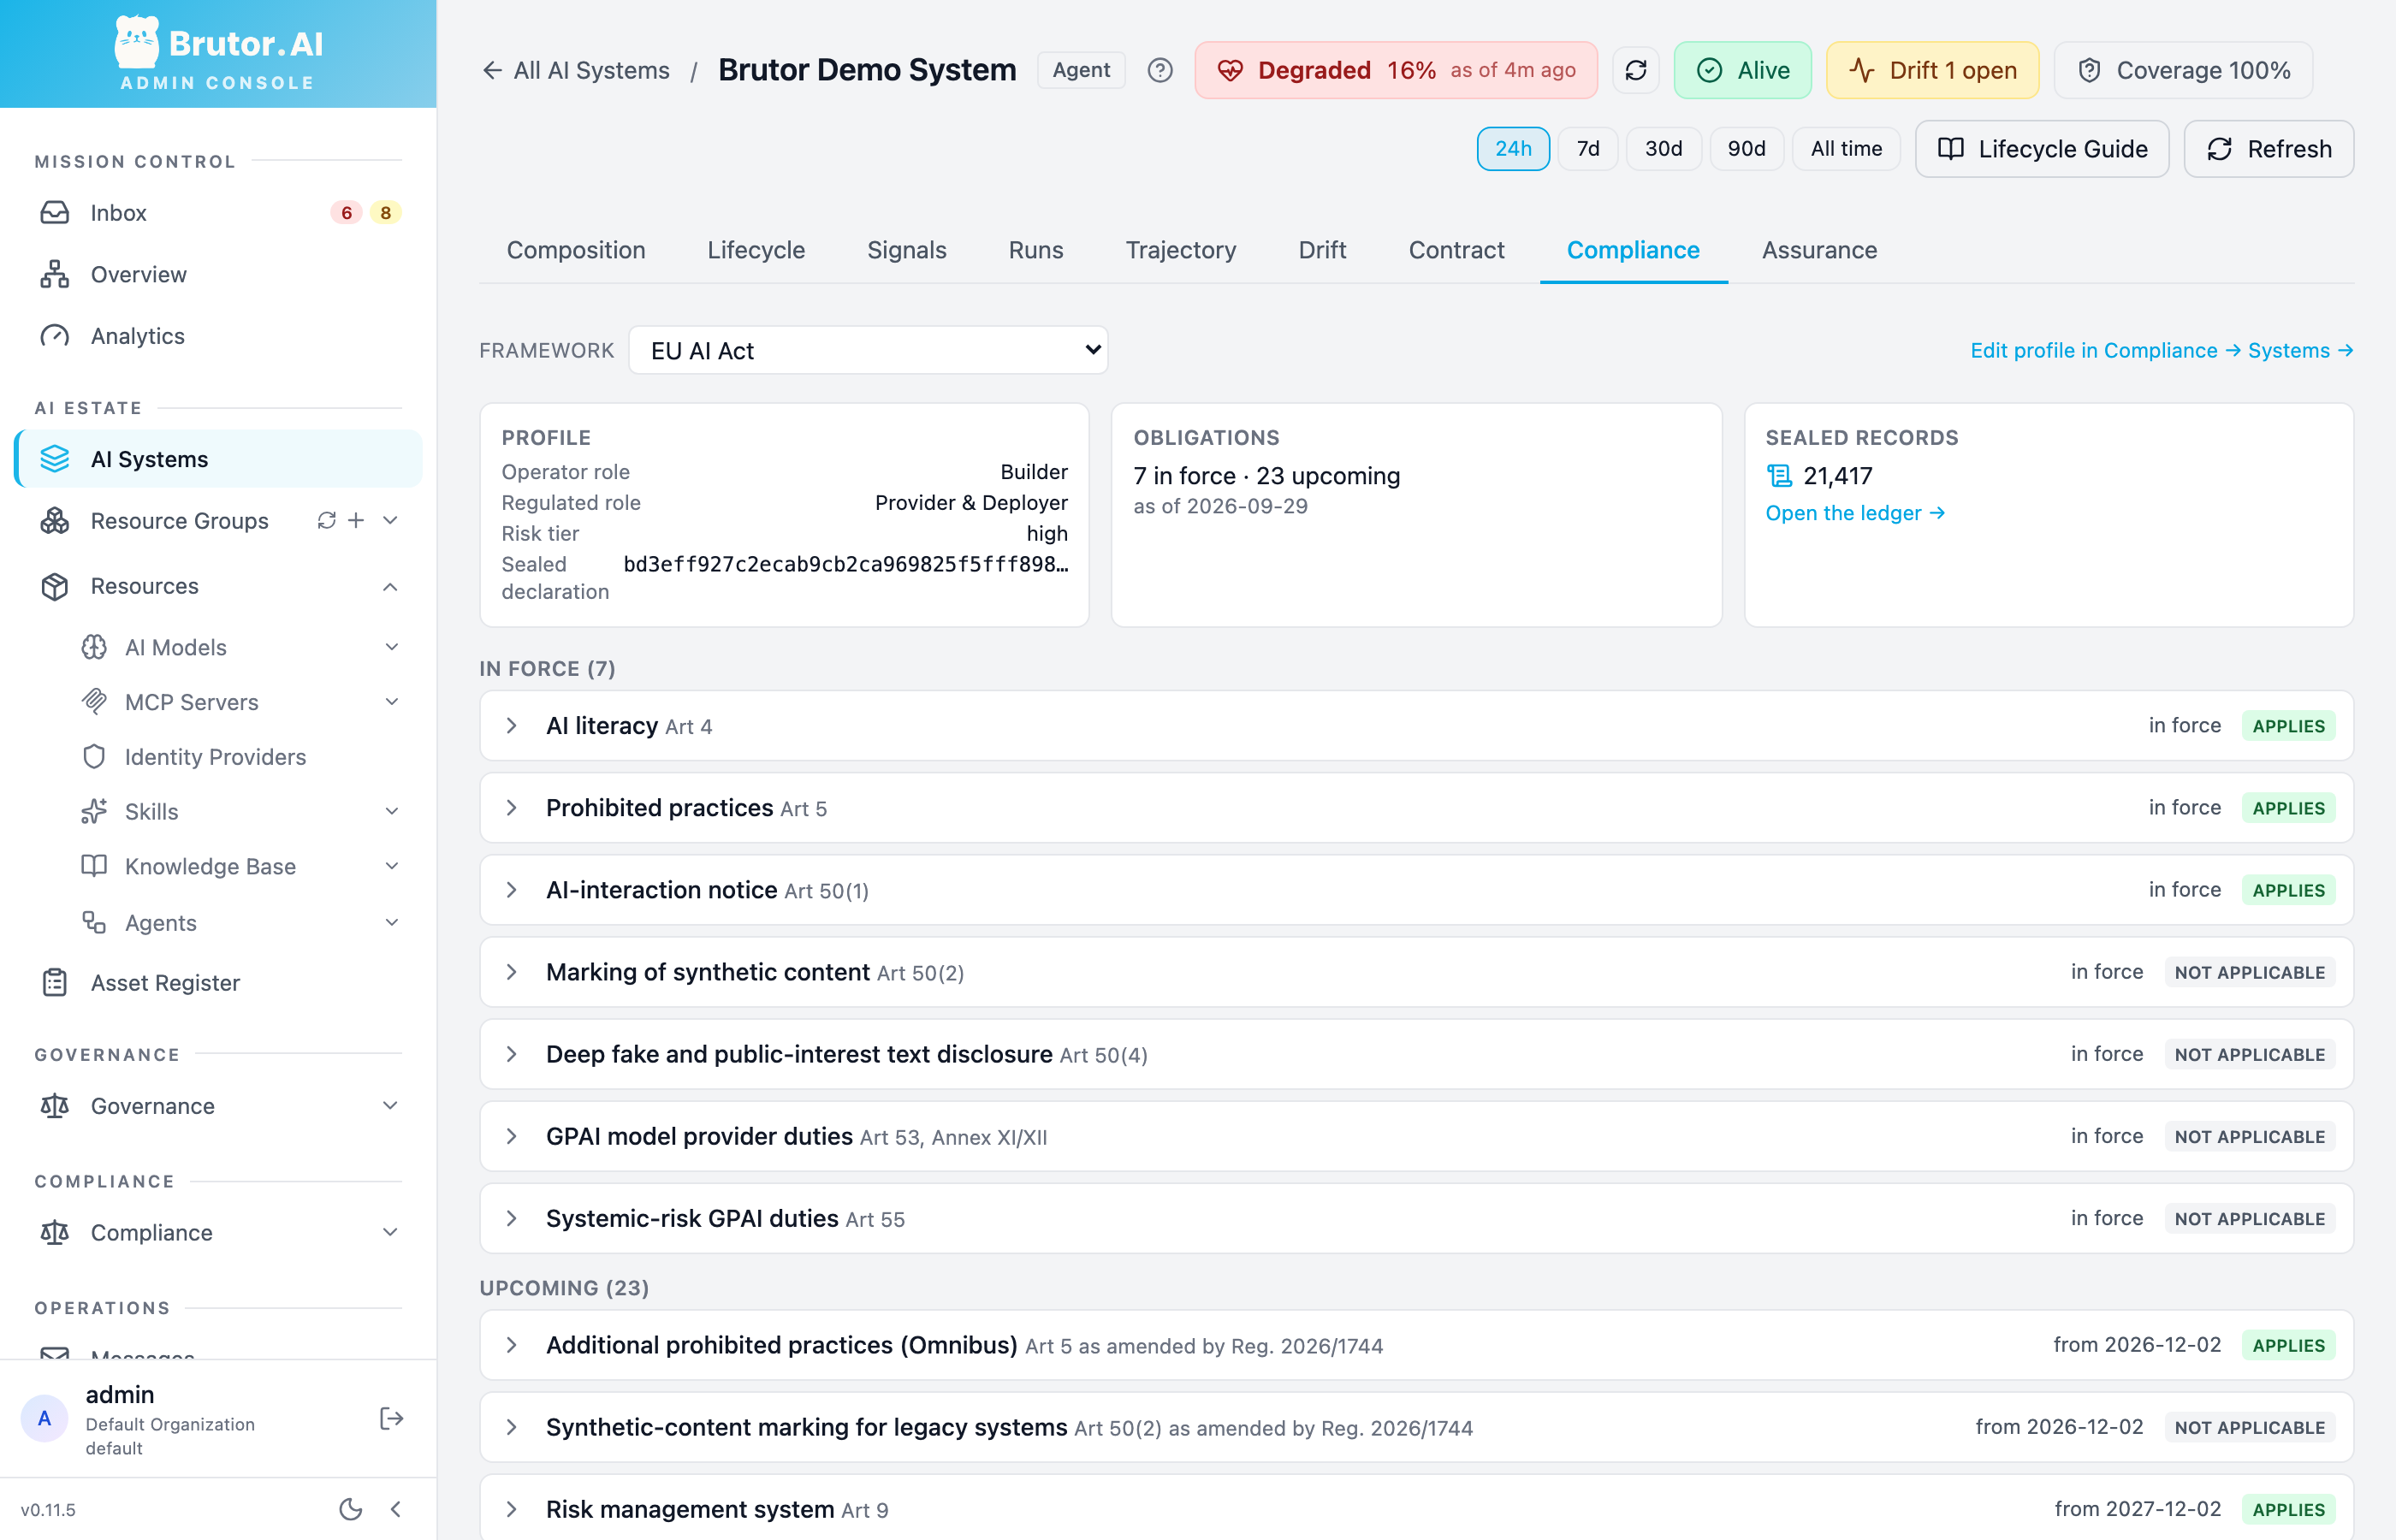Screen dimensions: 2396x1540
Task: Click the admin avatar circle
Action: click(44, 1418)
